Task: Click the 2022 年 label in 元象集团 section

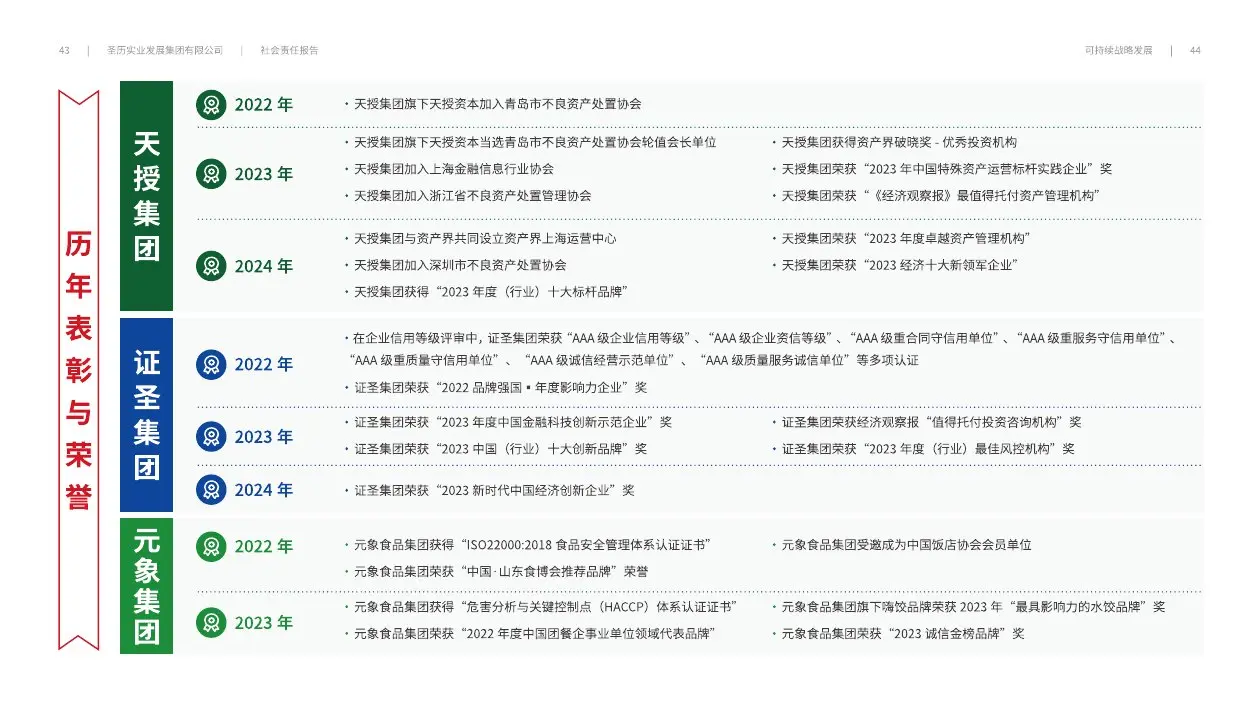Action: coord(264,546)
